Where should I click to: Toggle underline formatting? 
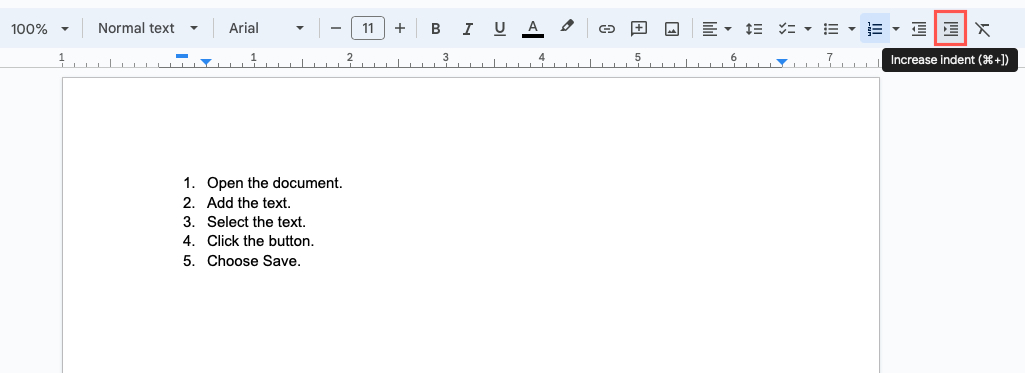coord(500,29)
